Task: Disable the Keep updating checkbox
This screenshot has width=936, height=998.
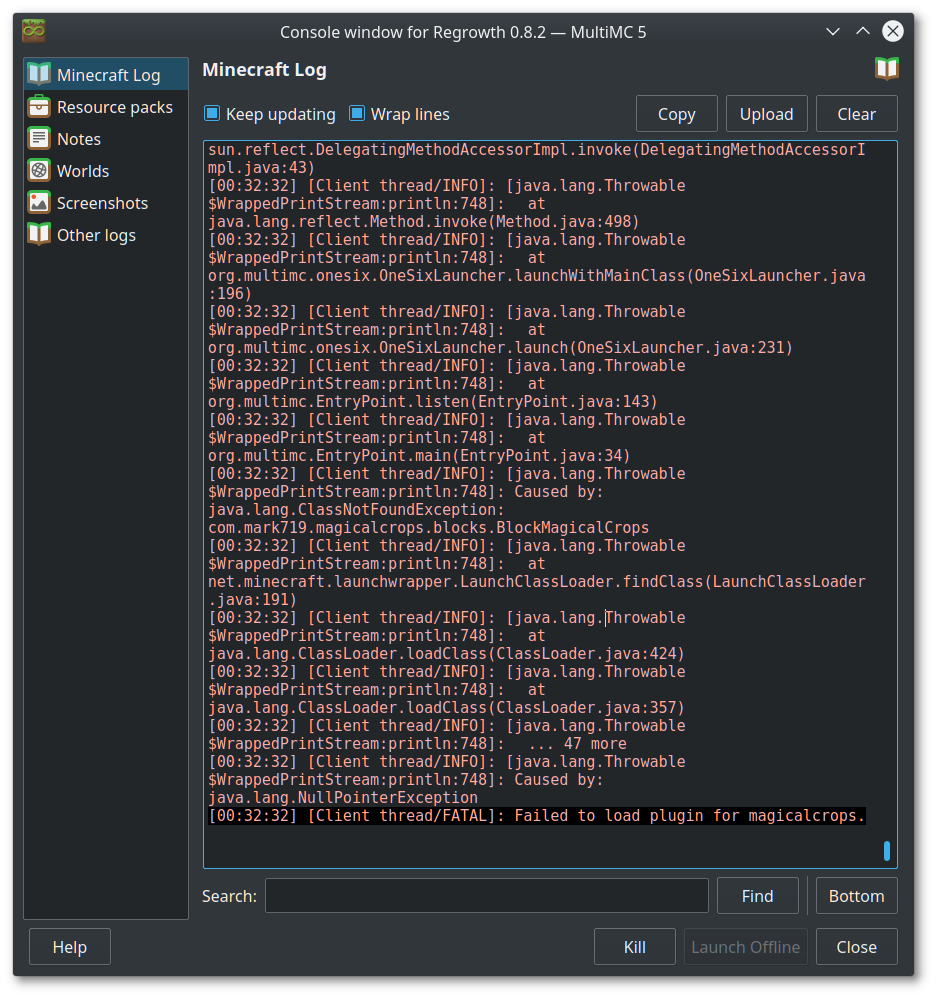Action: (x=212, y=114)
